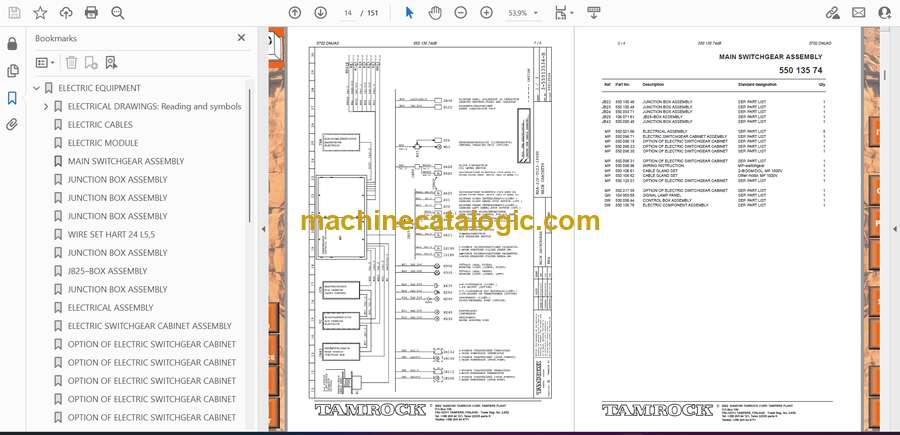Image resolution: width=900 pixels, height=435 pixels.
Task: Add a new bookmark
Action: coord(91,63)
